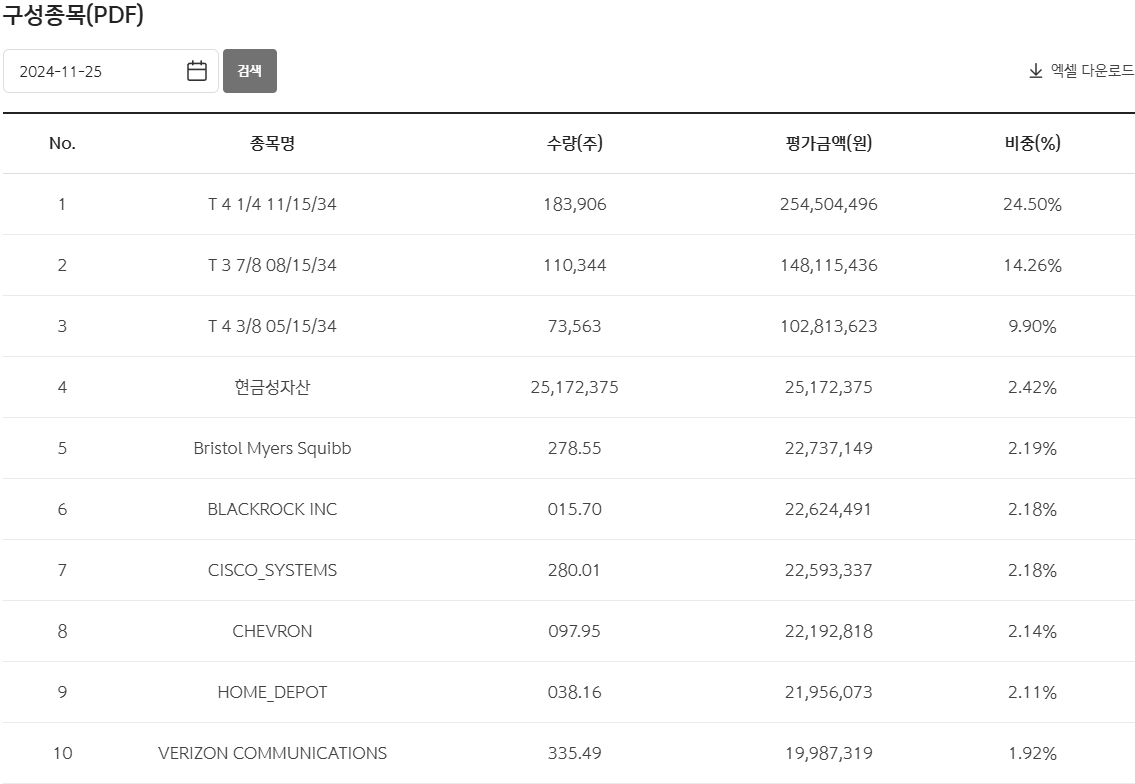Click the No. column header
Screen dimensions: 1135x784
point(62,143)
